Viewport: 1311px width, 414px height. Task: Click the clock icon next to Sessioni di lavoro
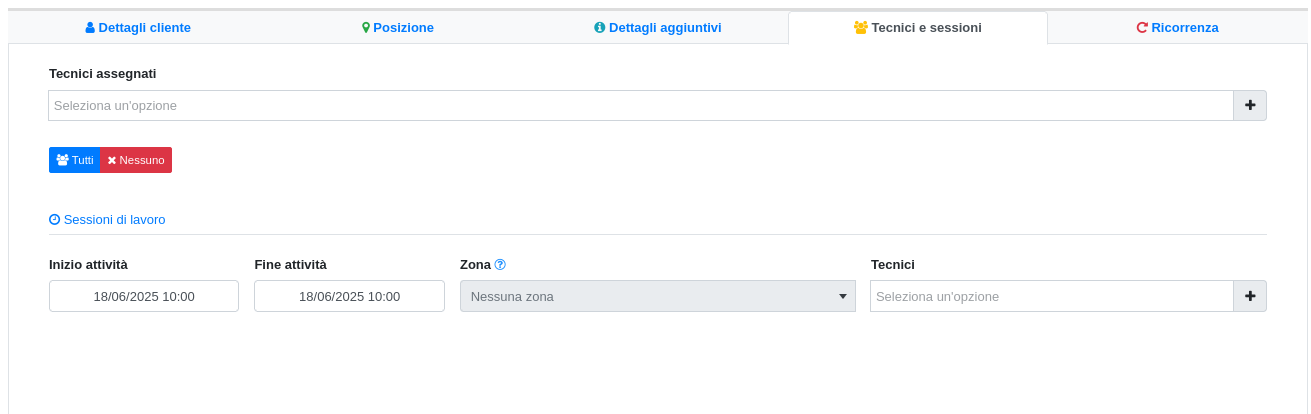tap(55, 220)
